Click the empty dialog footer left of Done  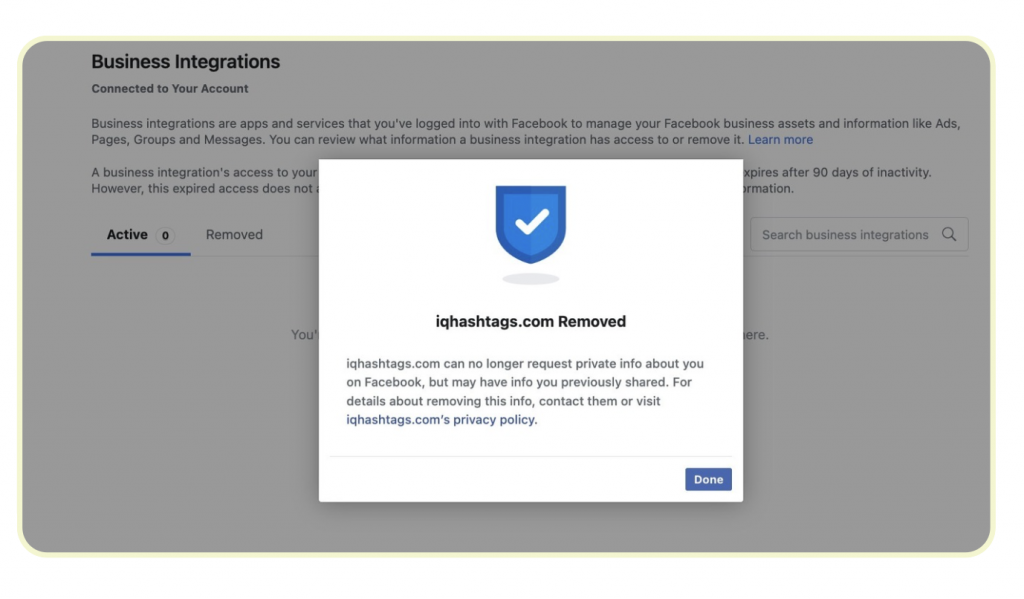(x=500, y=480)
